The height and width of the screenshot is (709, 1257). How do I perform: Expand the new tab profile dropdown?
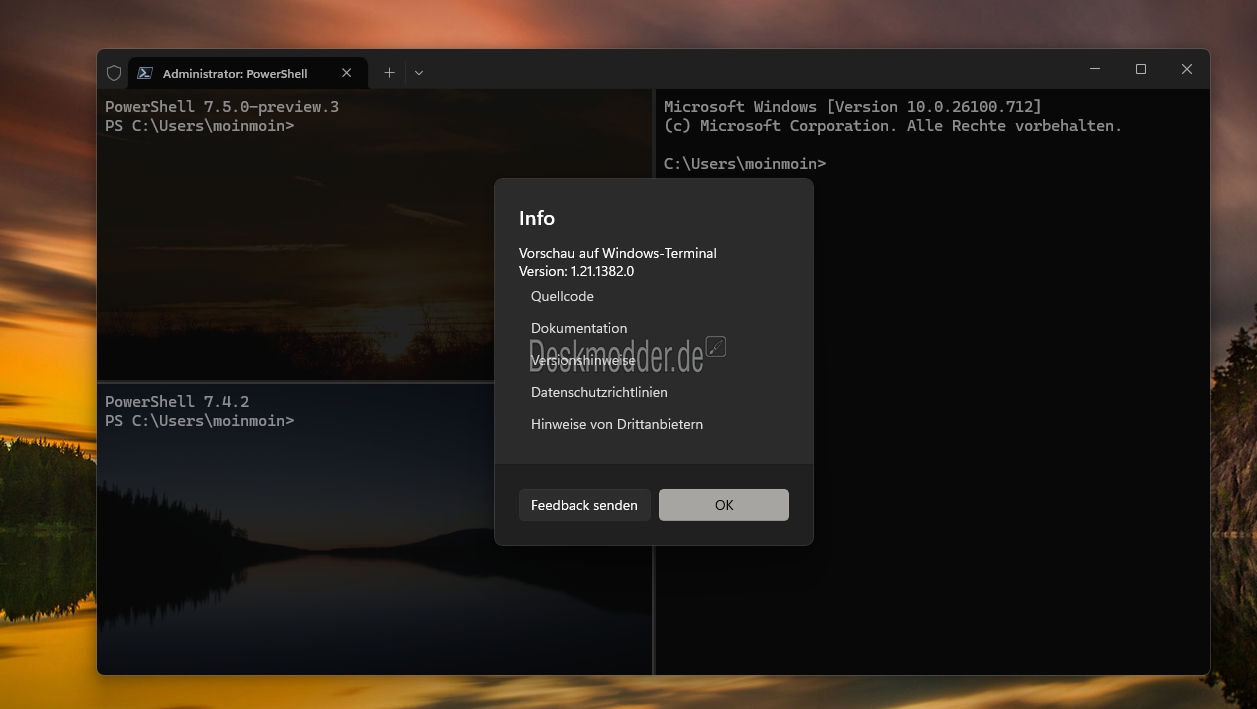coord(419,73)
